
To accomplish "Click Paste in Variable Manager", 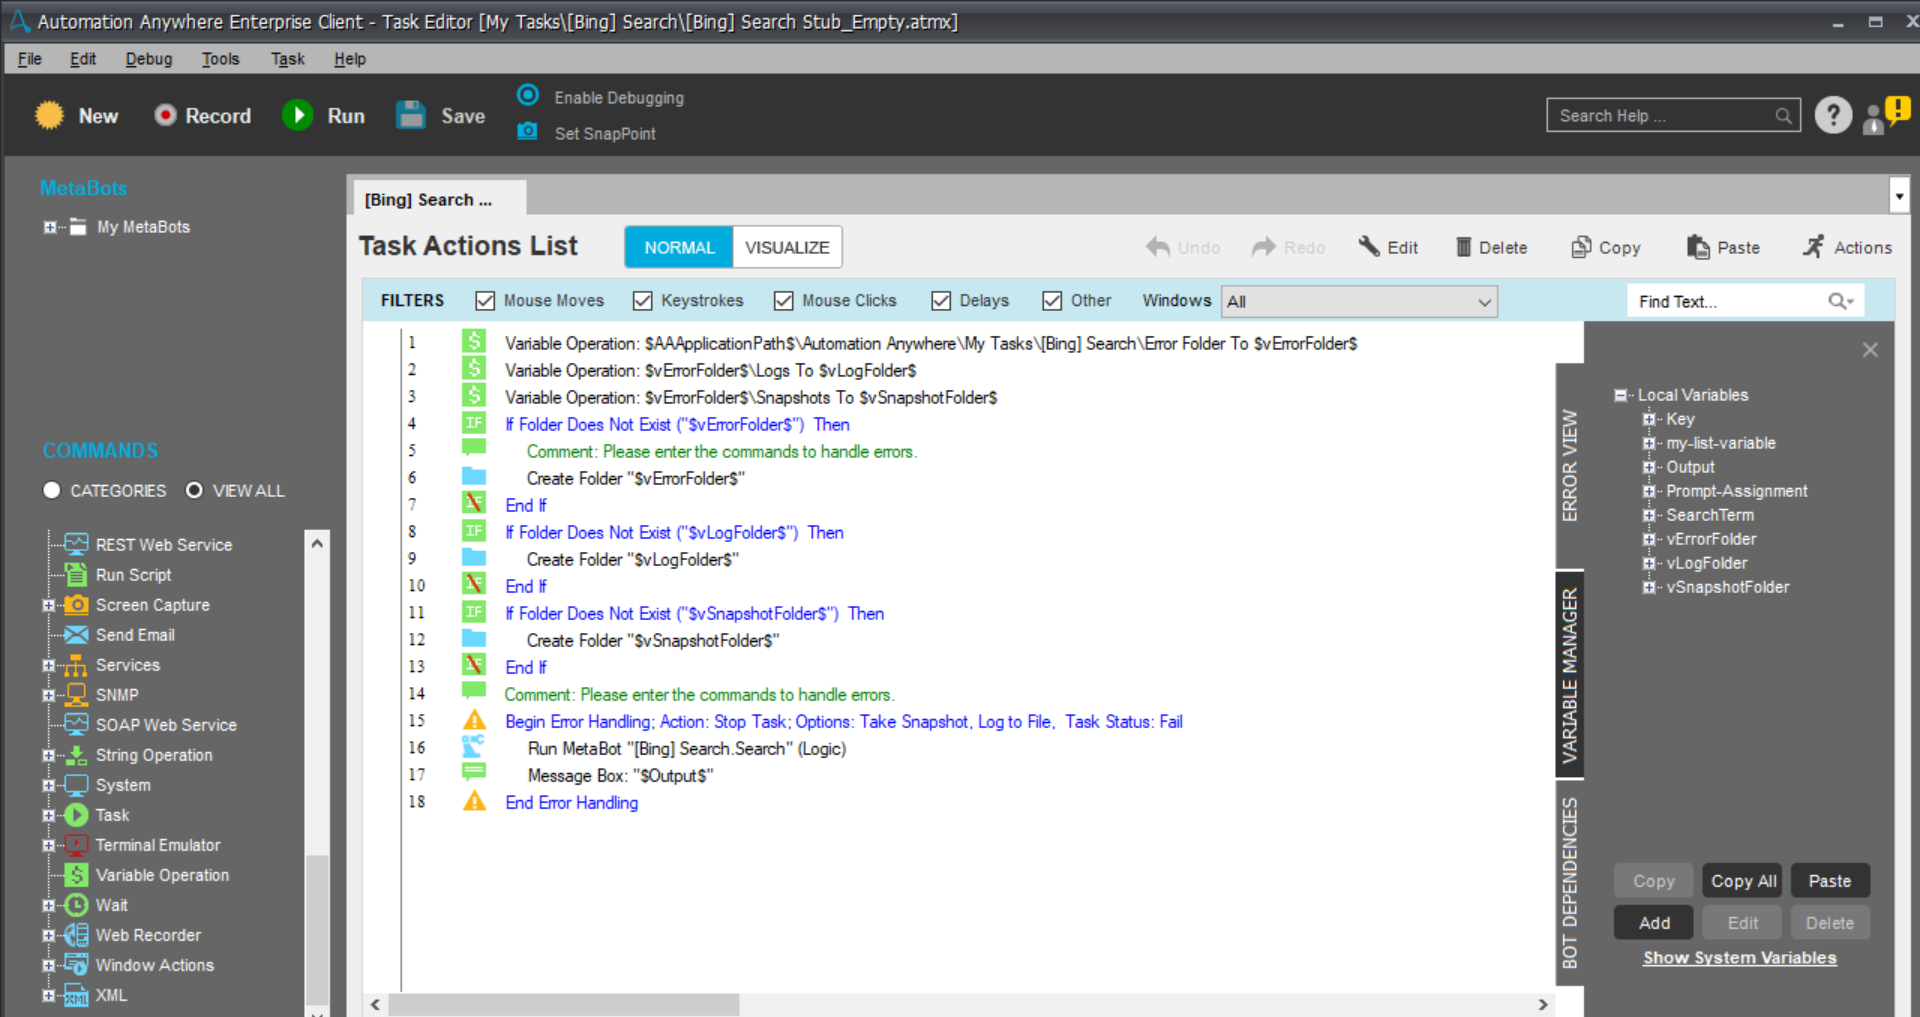I will point(1830,880).
